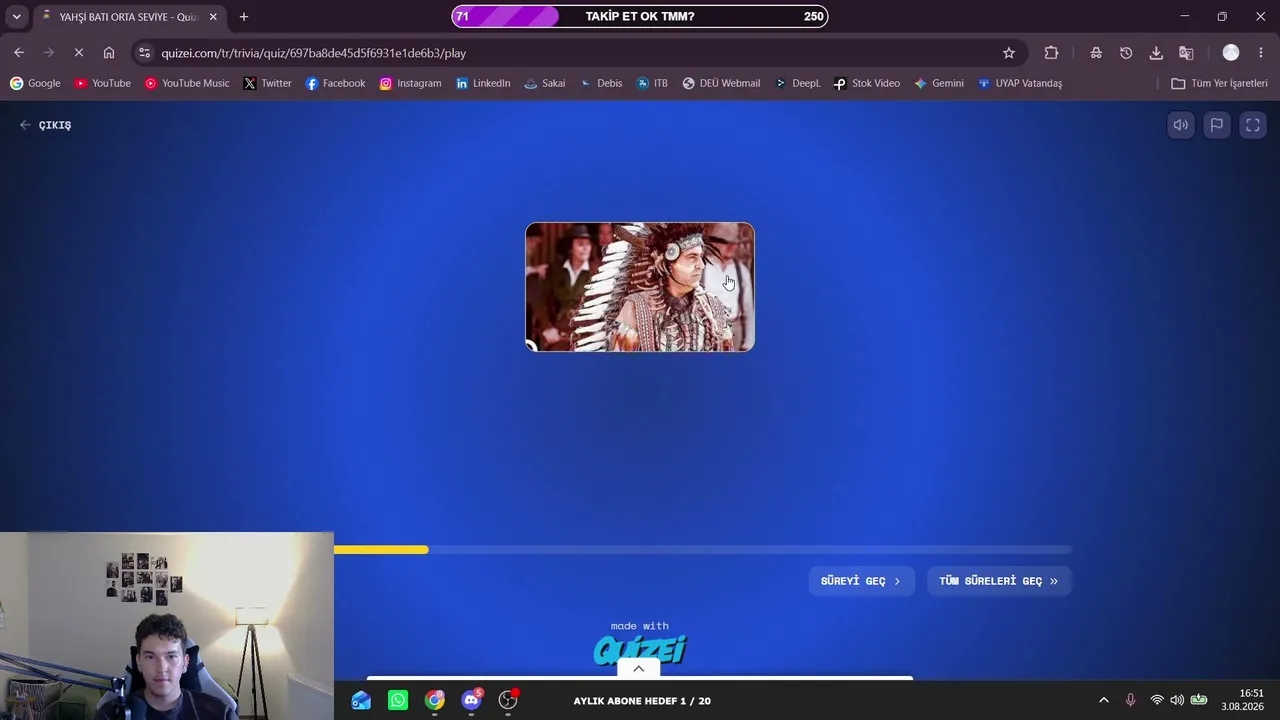Screen dimensions: 1280x720
Task: Click the flag report icon
Action: tap(1217, 125)
